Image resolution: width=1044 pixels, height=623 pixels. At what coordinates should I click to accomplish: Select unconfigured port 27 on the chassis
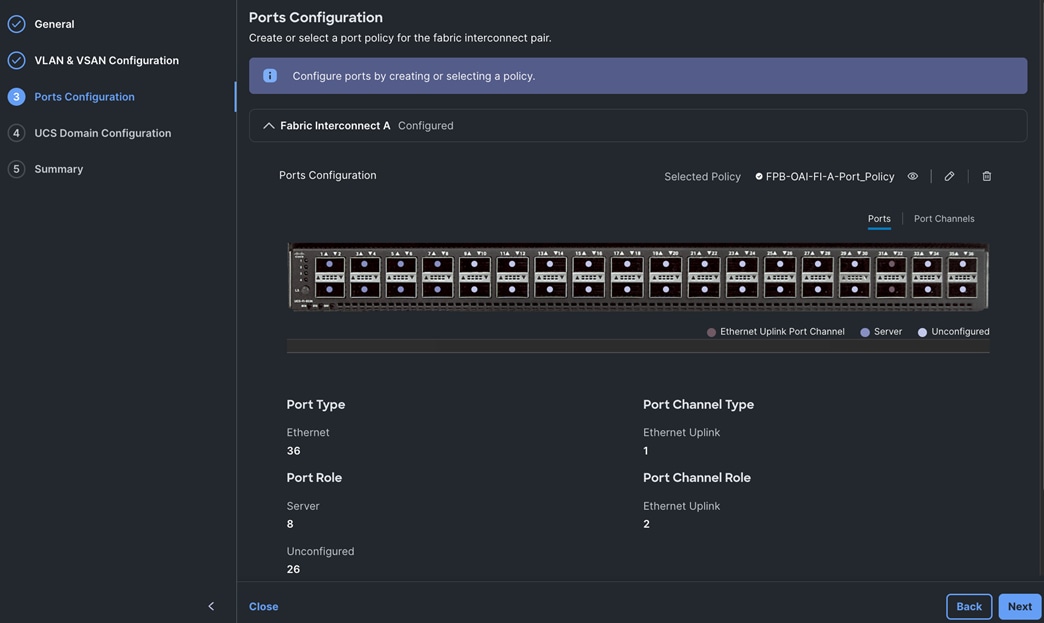tap(818, 264)
